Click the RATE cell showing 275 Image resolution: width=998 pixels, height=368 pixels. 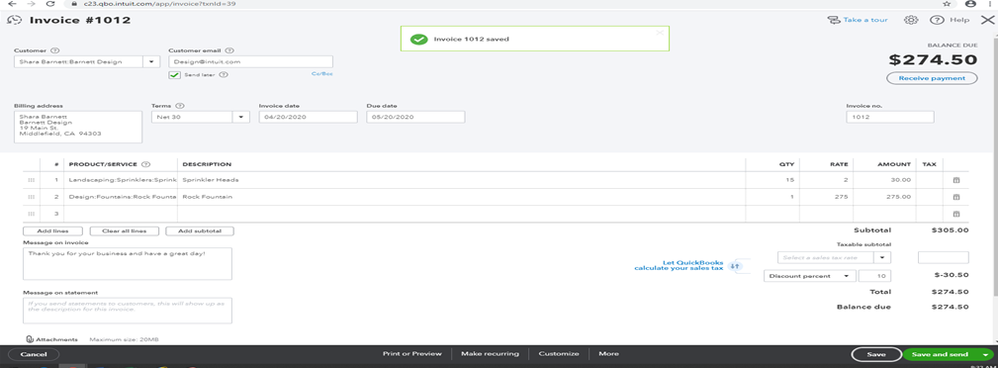826,197
